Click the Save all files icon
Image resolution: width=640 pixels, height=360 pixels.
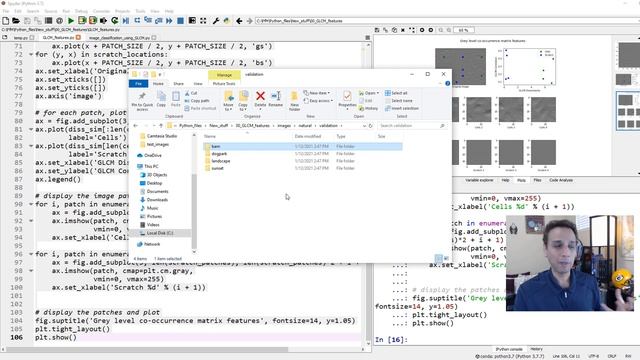(38, 20)
